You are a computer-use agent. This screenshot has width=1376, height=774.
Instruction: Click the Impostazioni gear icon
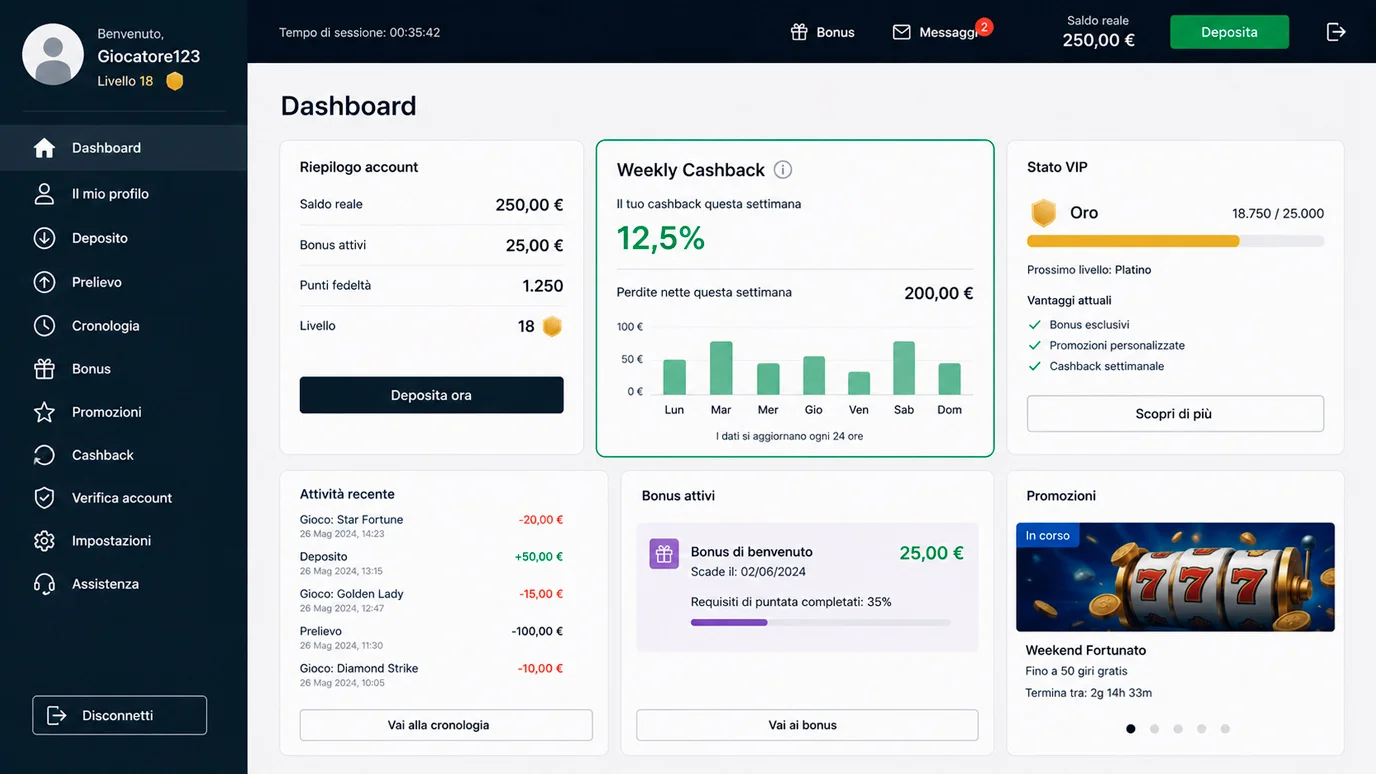[44, 541]
